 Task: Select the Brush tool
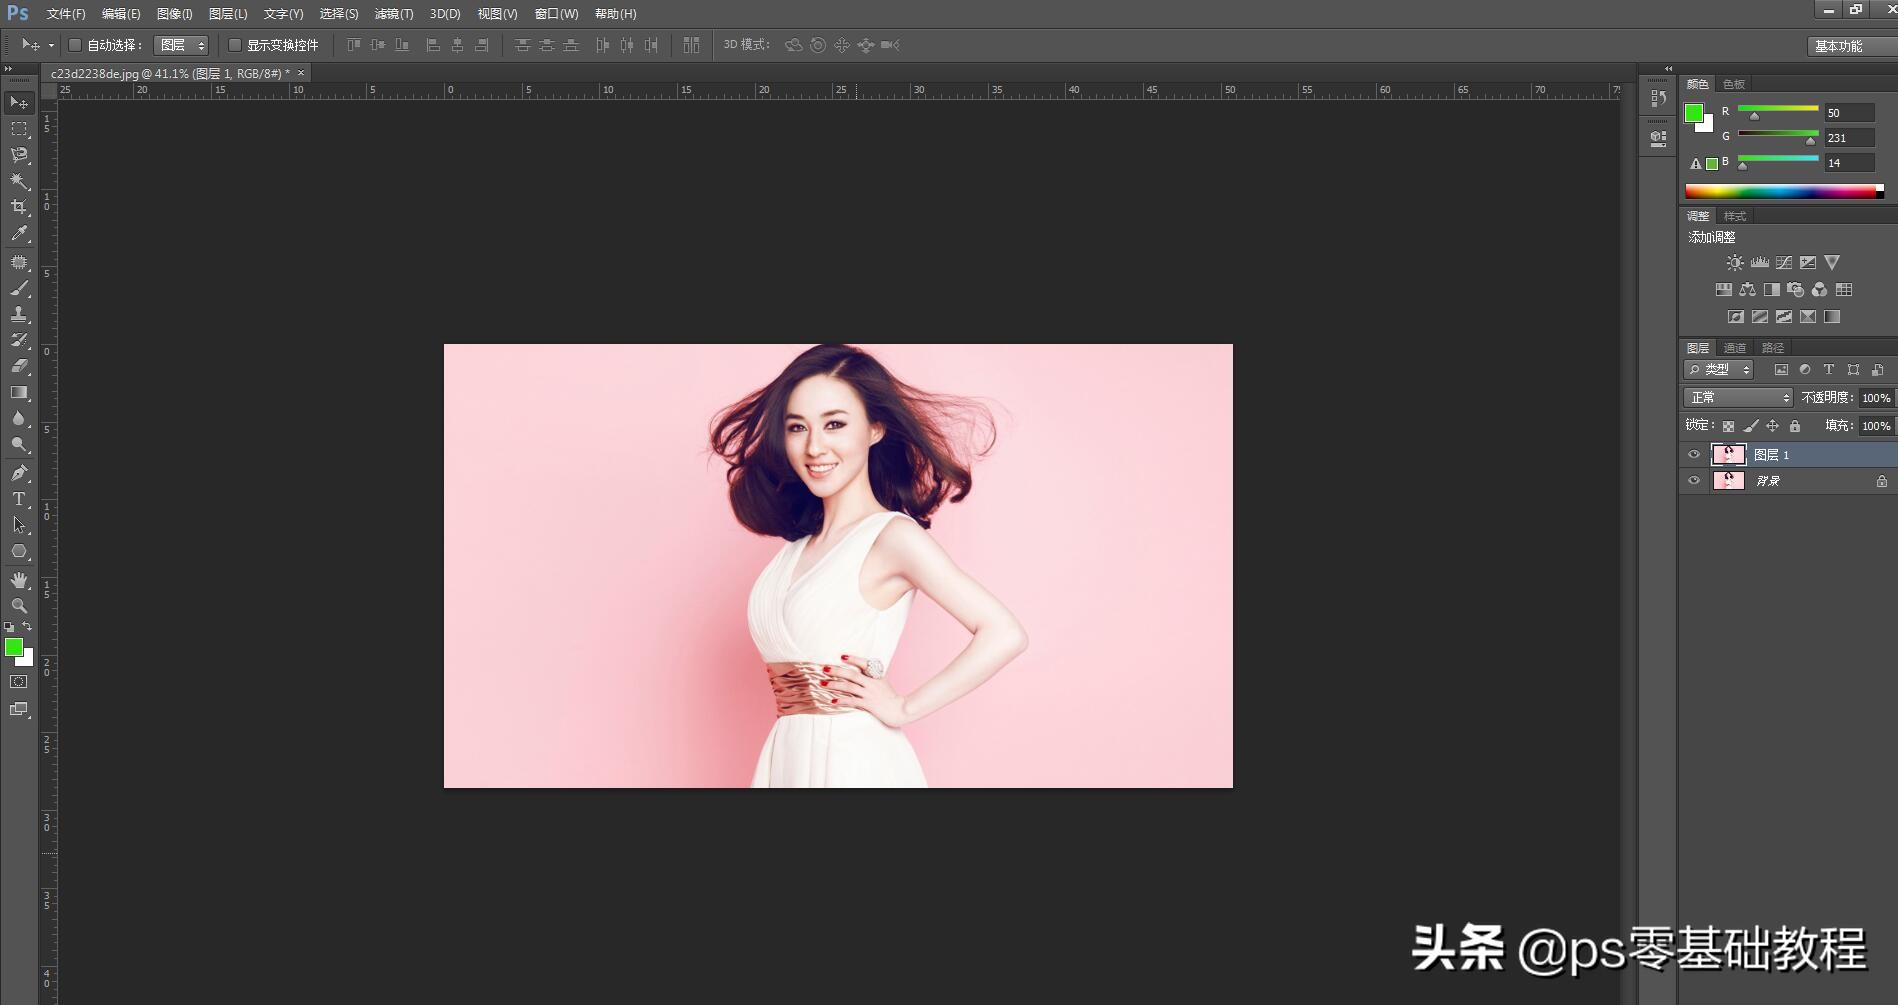tap(19, 288)
